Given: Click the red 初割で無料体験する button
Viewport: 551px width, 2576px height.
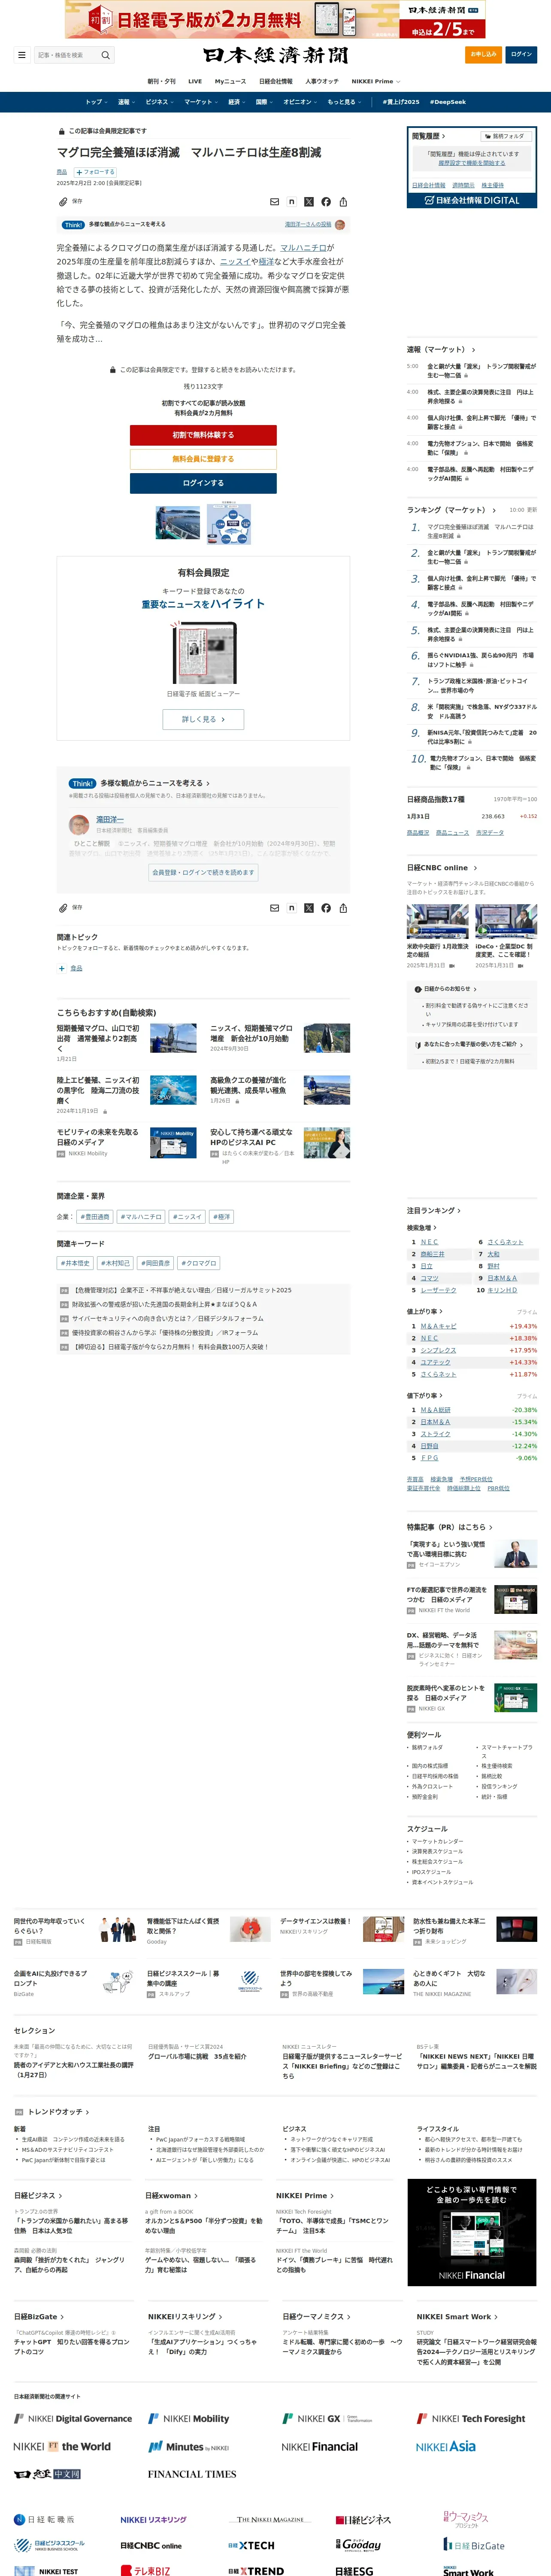Looking at the screenshot, I should click(x=203, y=435).
